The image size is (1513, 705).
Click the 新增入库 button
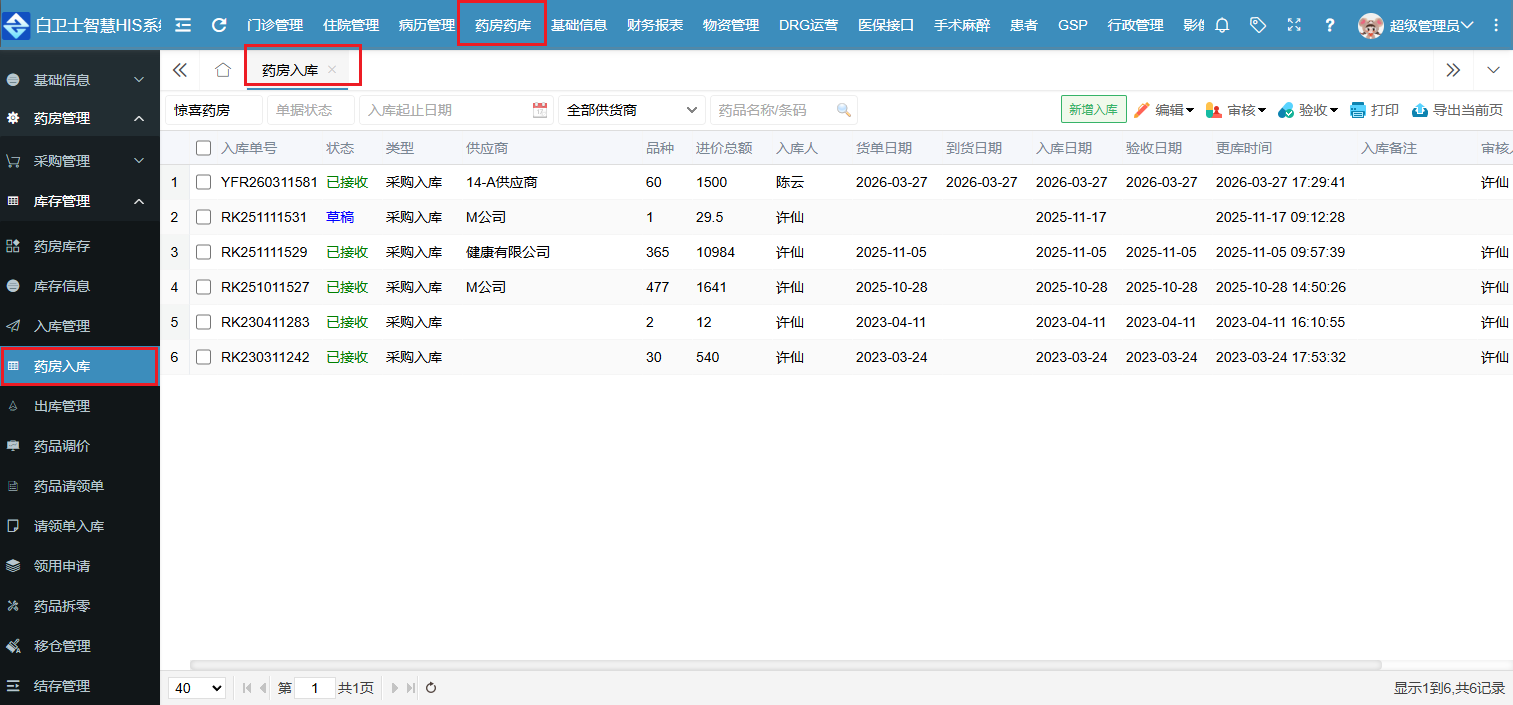(x=1093, y=110)
